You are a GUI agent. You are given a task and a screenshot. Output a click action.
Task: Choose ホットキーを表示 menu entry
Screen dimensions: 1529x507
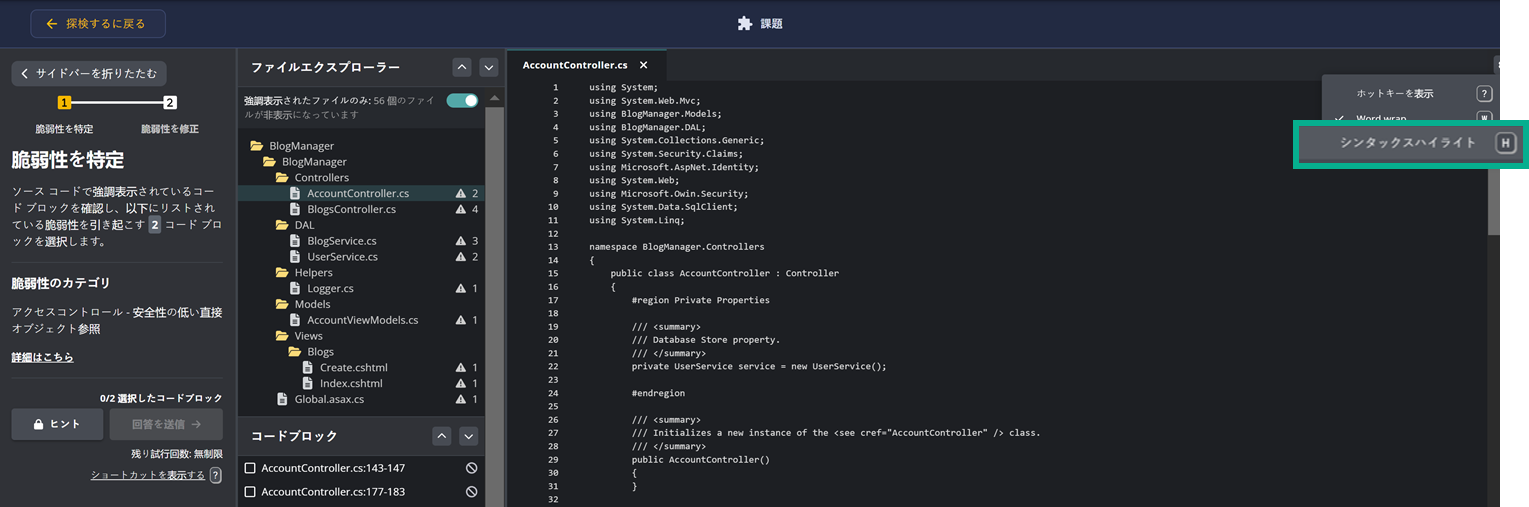coord(1395,93)
